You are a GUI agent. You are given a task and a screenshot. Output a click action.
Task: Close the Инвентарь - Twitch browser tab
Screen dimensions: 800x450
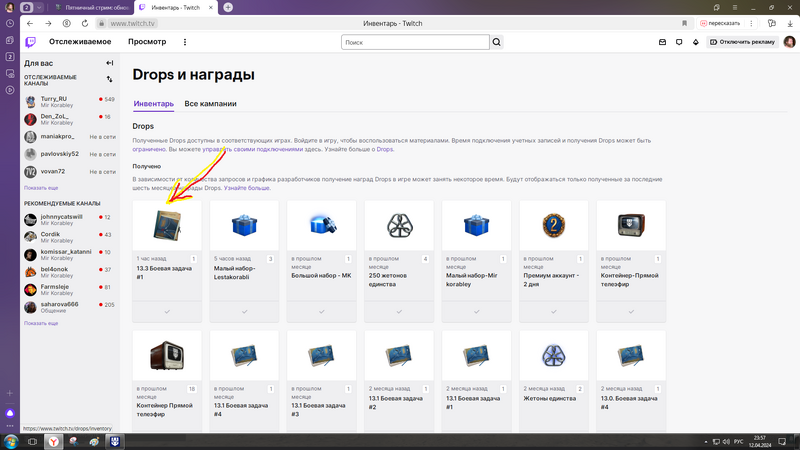click(x=211, y=8)
